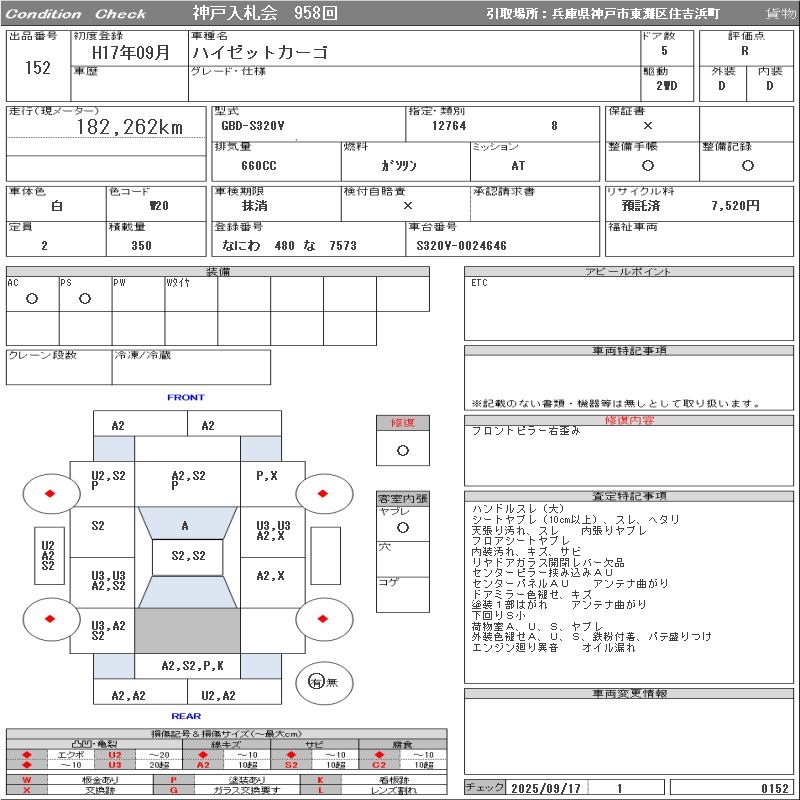Click the PS equipment circle mark
This screenshot has height=800, width=800.
pyautogui.click(x=85, y=298)
